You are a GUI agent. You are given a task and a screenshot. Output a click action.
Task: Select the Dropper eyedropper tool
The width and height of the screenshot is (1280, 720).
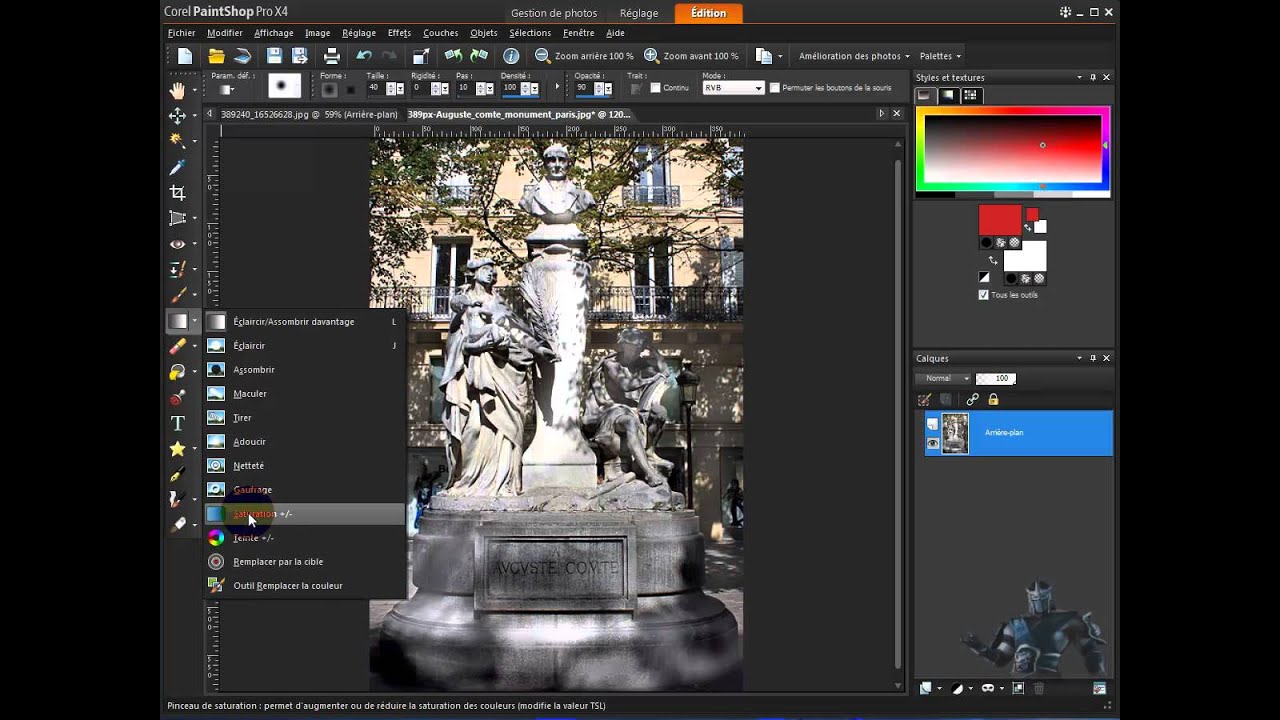tap(178, 167)
